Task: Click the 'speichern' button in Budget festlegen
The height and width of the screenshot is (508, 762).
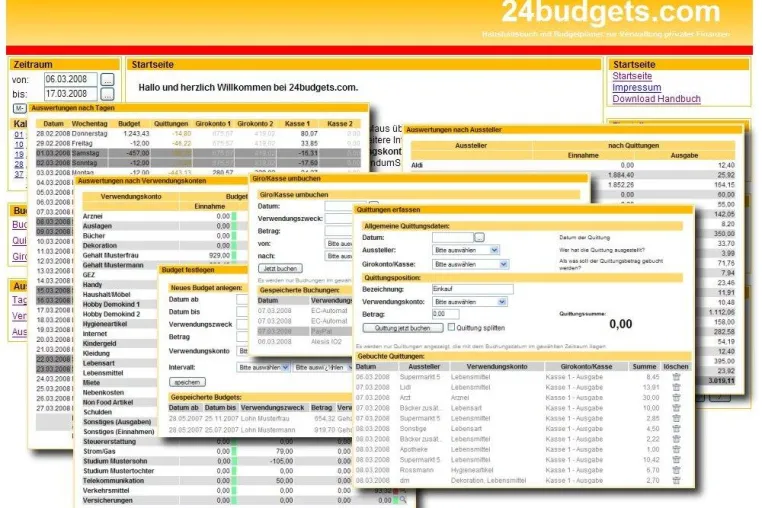Action: point(187,382)
